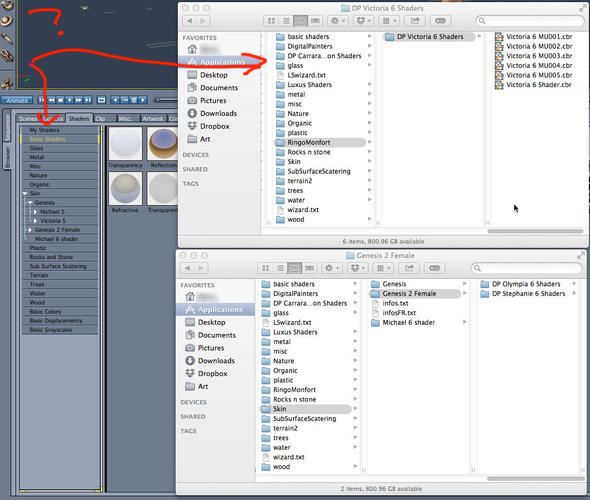Open arrange-by dropdown in Genesis 2 Female window
The height and width of the screenshot is (500, 590).
point(383,268)
